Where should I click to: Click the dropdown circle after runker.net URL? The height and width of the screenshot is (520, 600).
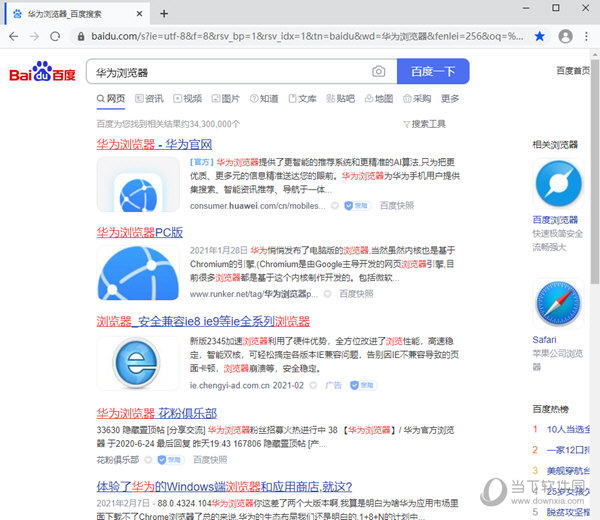point(327,294)
